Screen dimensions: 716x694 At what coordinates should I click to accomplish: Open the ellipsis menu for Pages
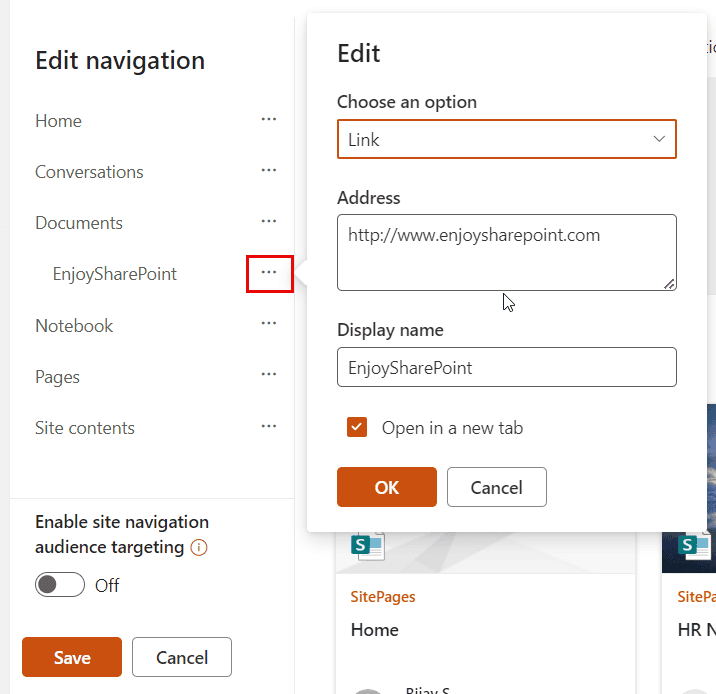tap(268, 375)
